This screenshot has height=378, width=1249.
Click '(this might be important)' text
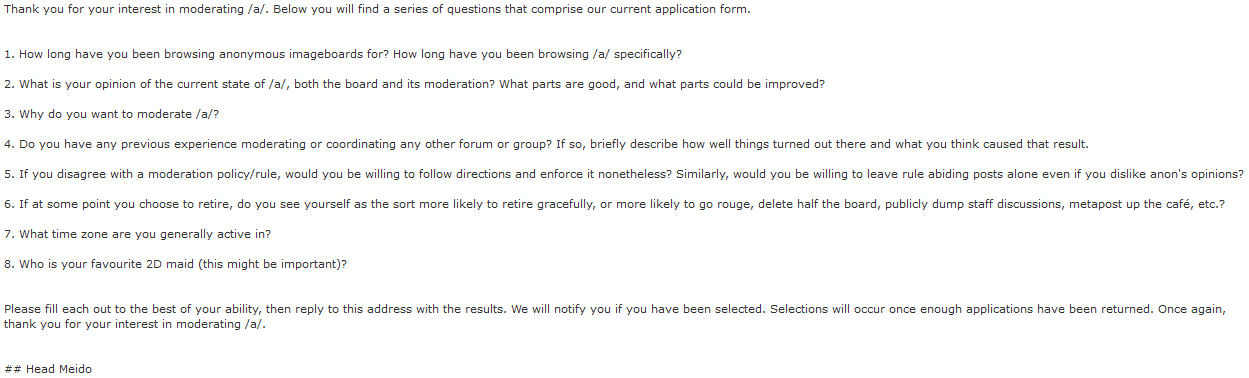tap(271, 264)
